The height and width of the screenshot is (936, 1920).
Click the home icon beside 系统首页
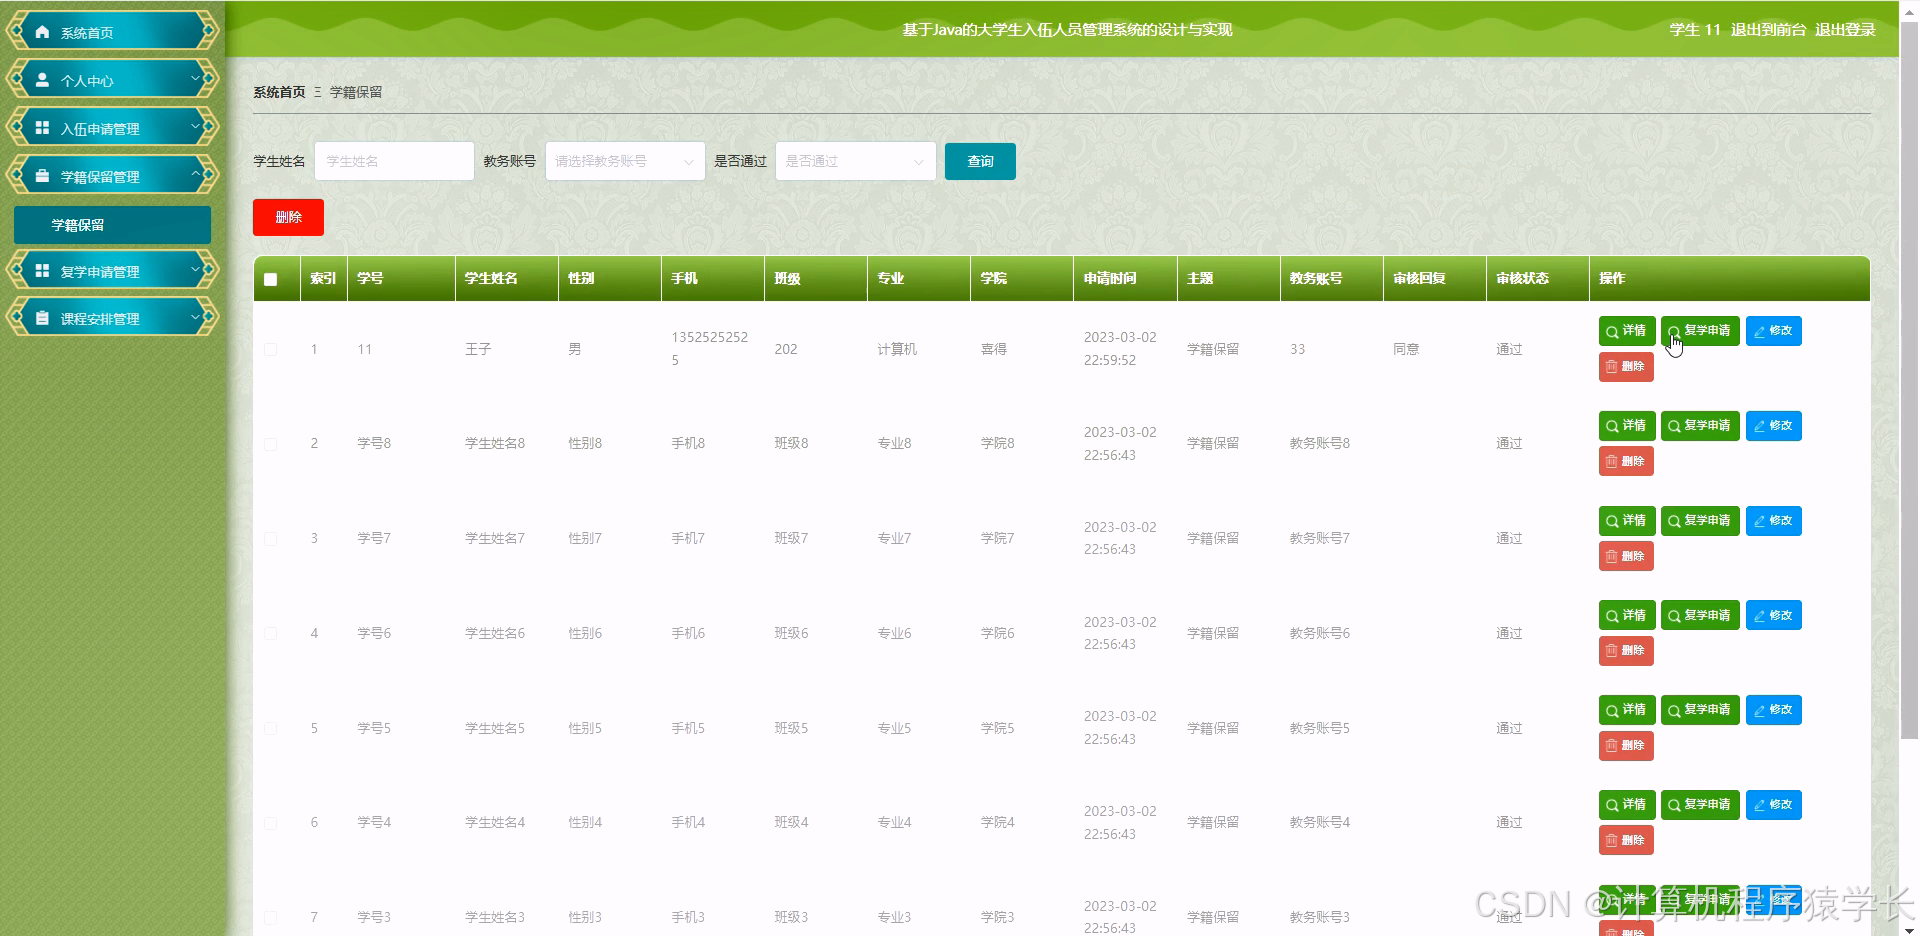point(42,32)
